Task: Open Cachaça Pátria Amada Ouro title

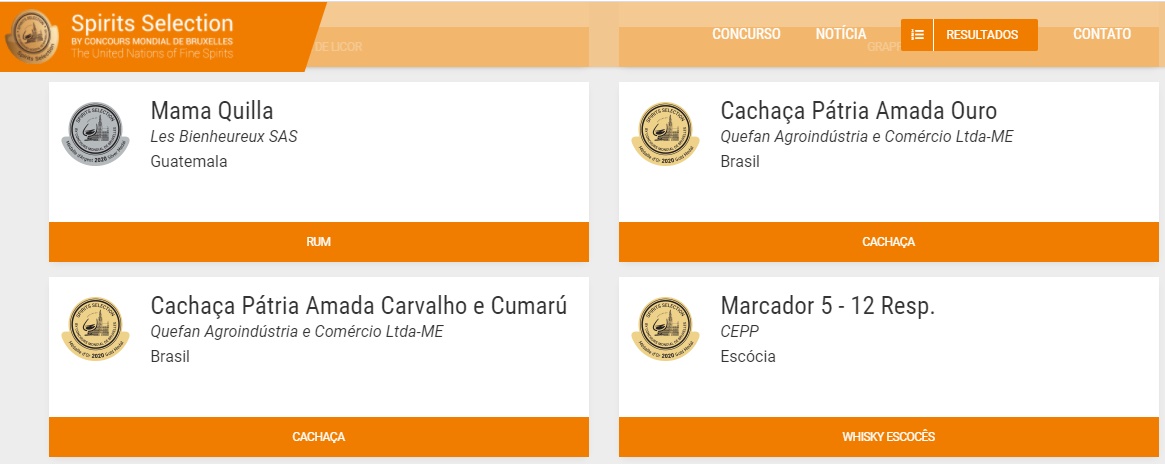Action: (x=858, y=111)
